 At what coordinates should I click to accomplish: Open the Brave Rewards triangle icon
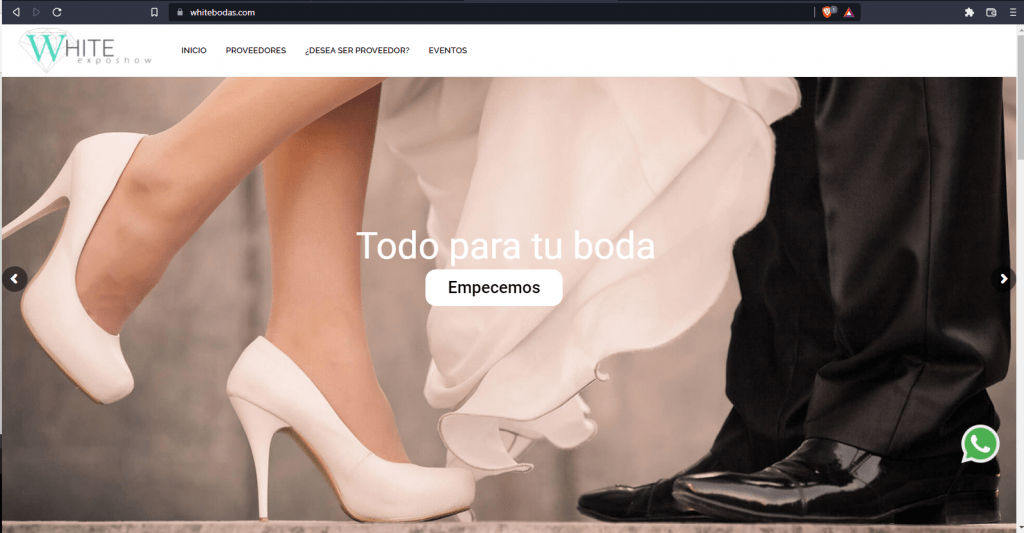(848, 12)
